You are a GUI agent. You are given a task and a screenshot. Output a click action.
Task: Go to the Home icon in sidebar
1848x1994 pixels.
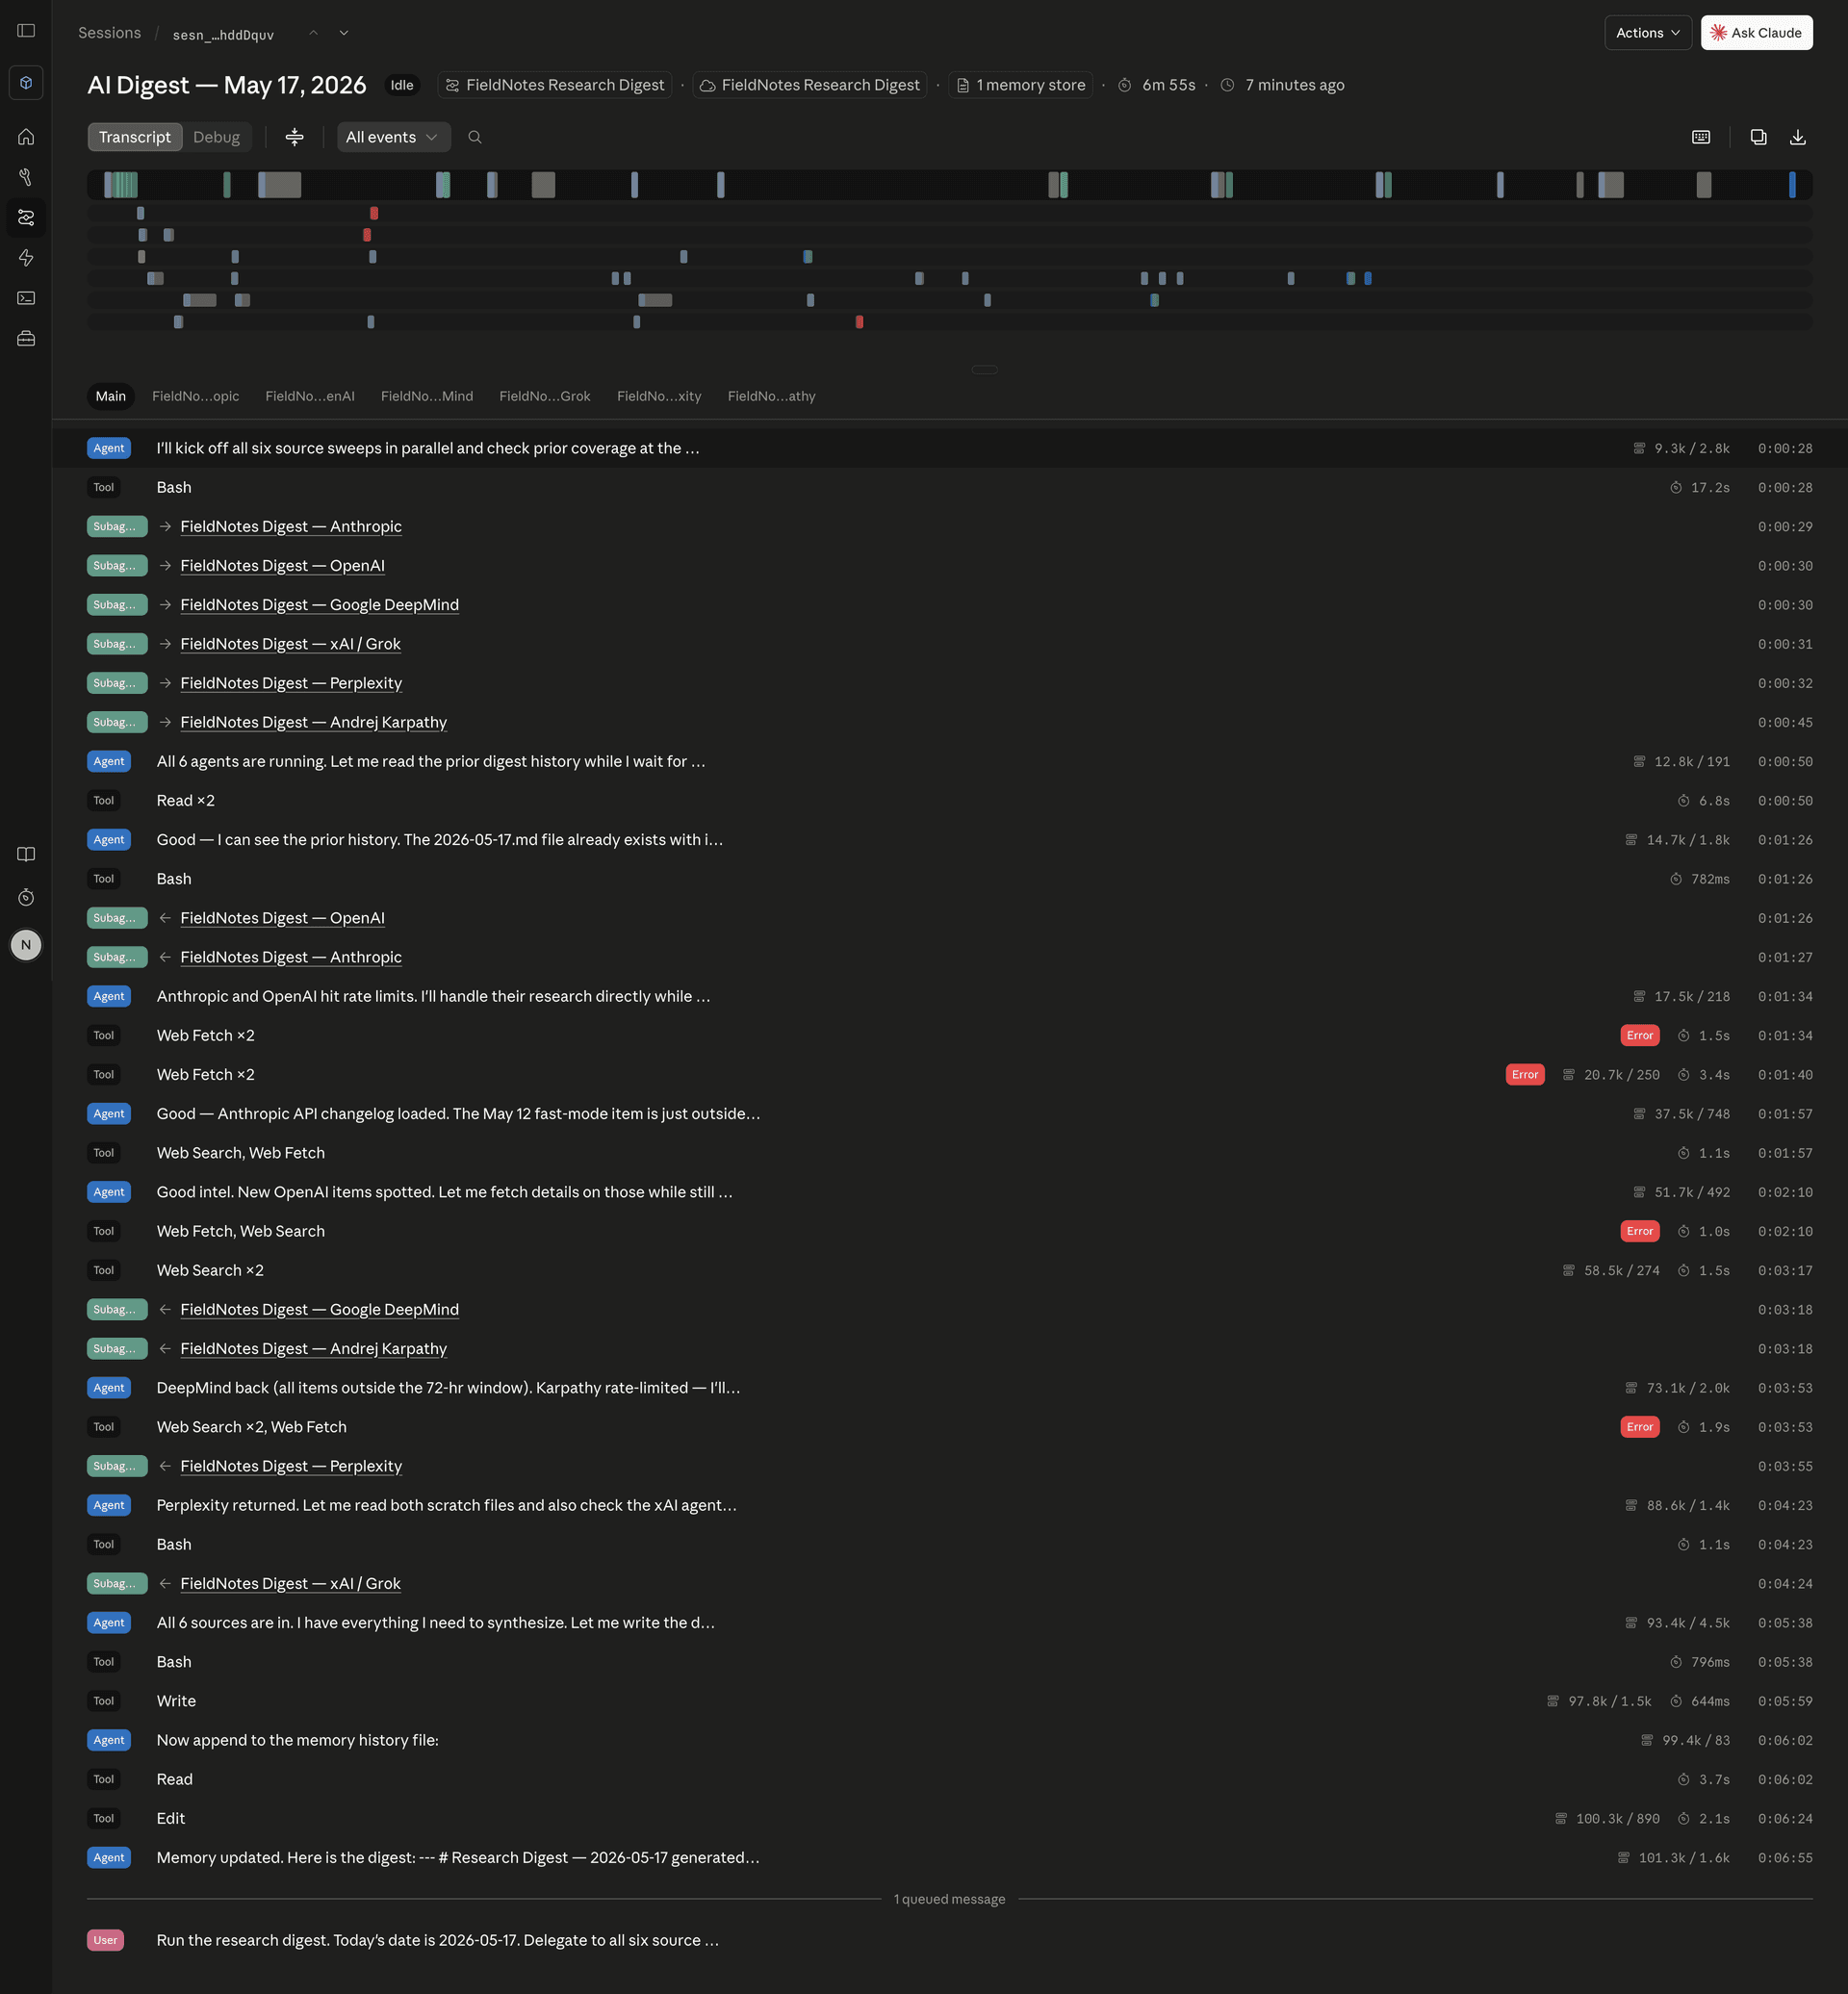point(26,137)
